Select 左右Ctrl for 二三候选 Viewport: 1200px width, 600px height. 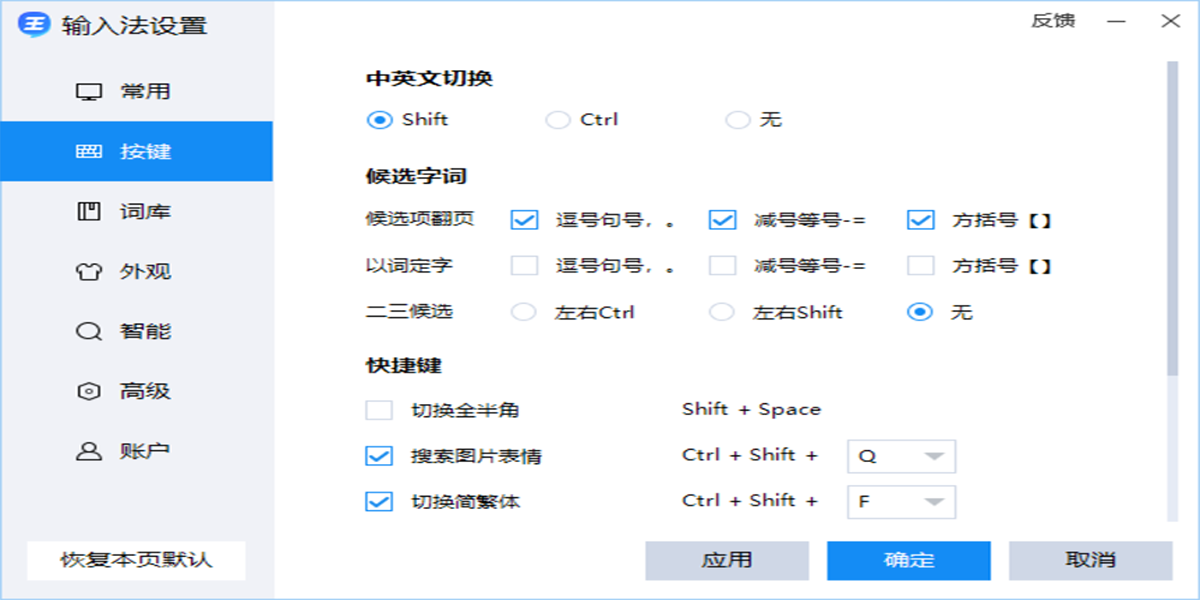522,312
